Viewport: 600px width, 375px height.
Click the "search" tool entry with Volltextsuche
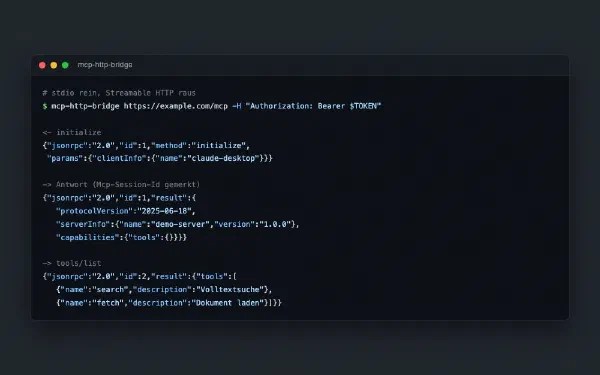click(164, 290)
